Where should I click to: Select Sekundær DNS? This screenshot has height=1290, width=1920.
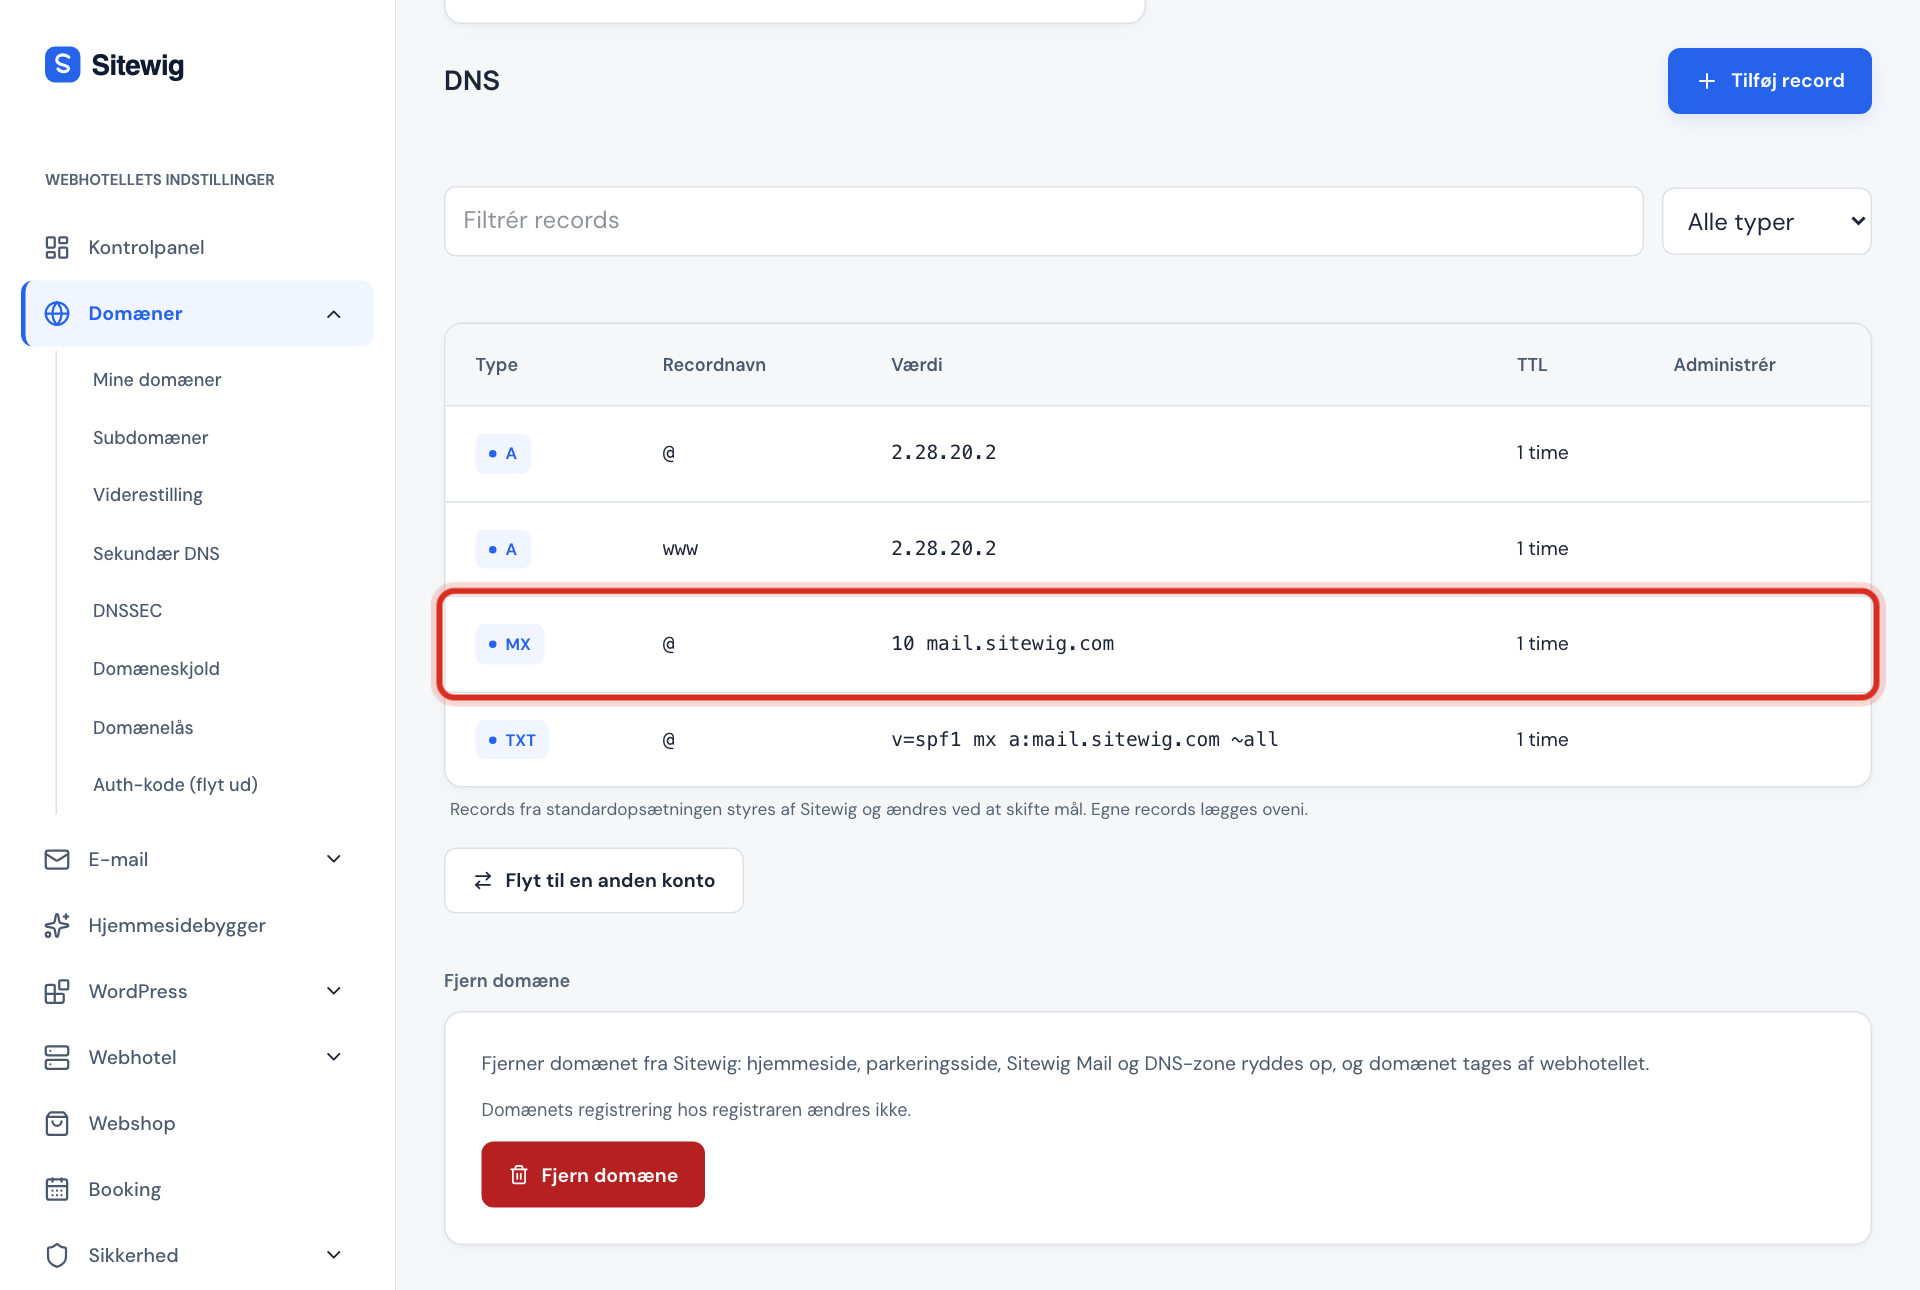(156, 554)
